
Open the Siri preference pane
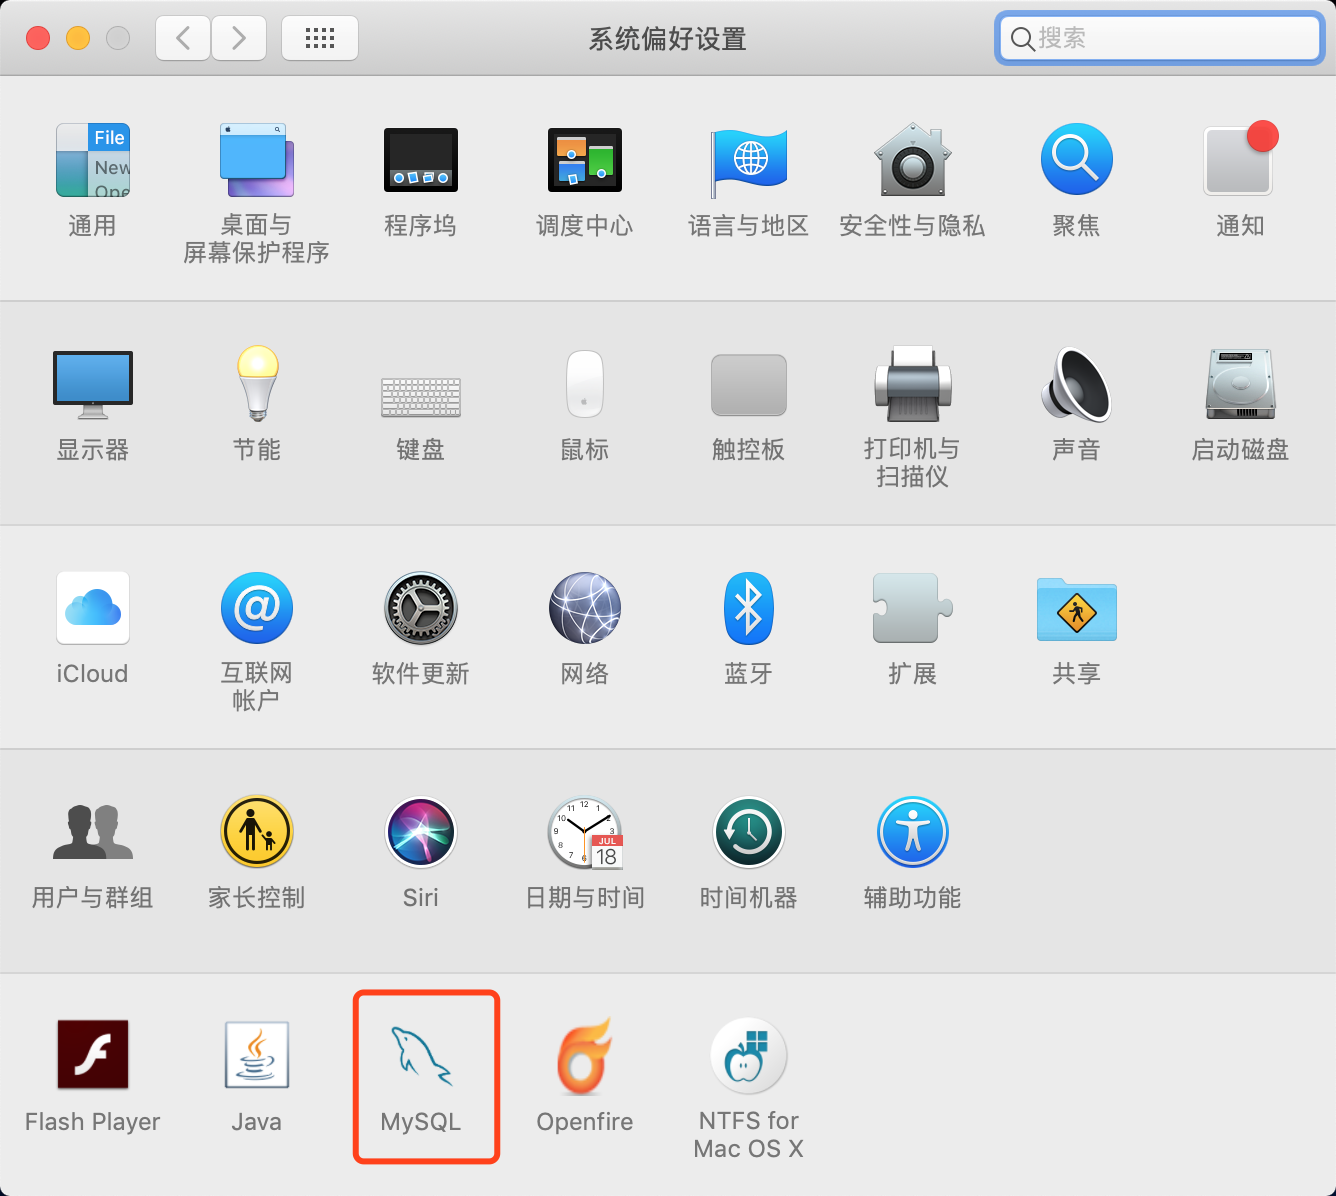421,832
